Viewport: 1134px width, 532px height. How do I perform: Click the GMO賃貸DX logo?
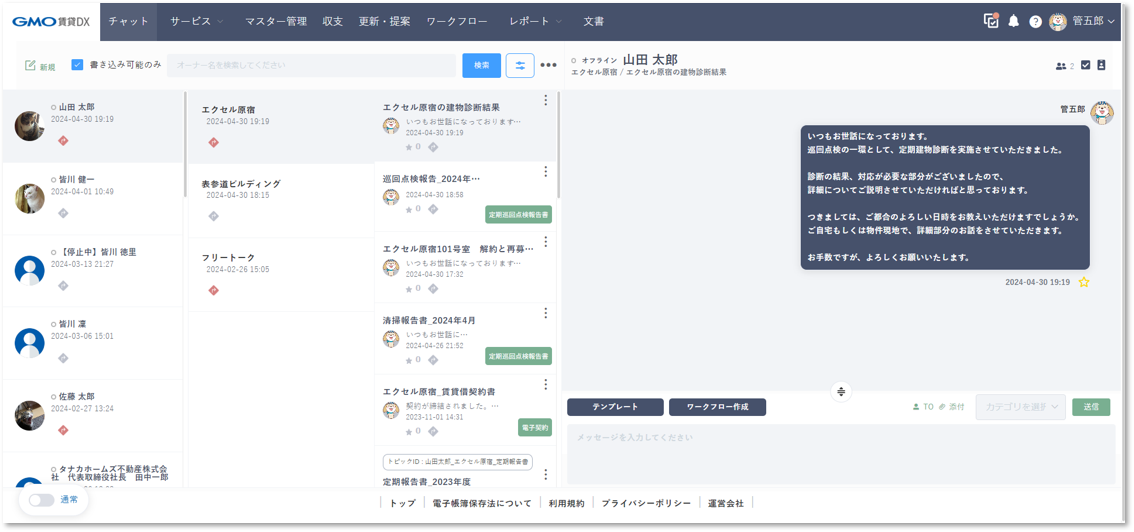point(51,22)
